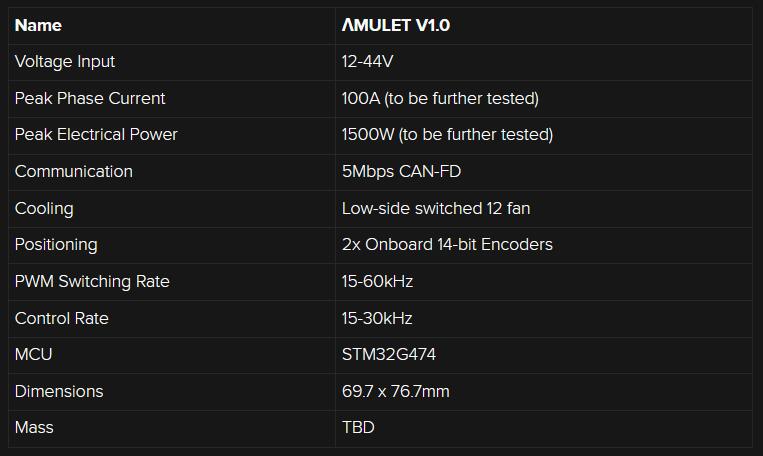Click the "TBD" mass value
The image size is (763, 456).
click(x=358, y=427)
